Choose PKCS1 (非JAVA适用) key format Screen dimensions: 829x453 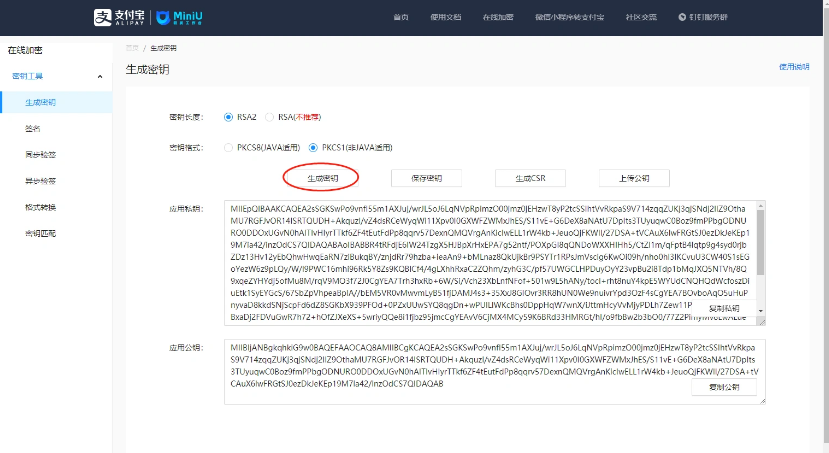351,147
